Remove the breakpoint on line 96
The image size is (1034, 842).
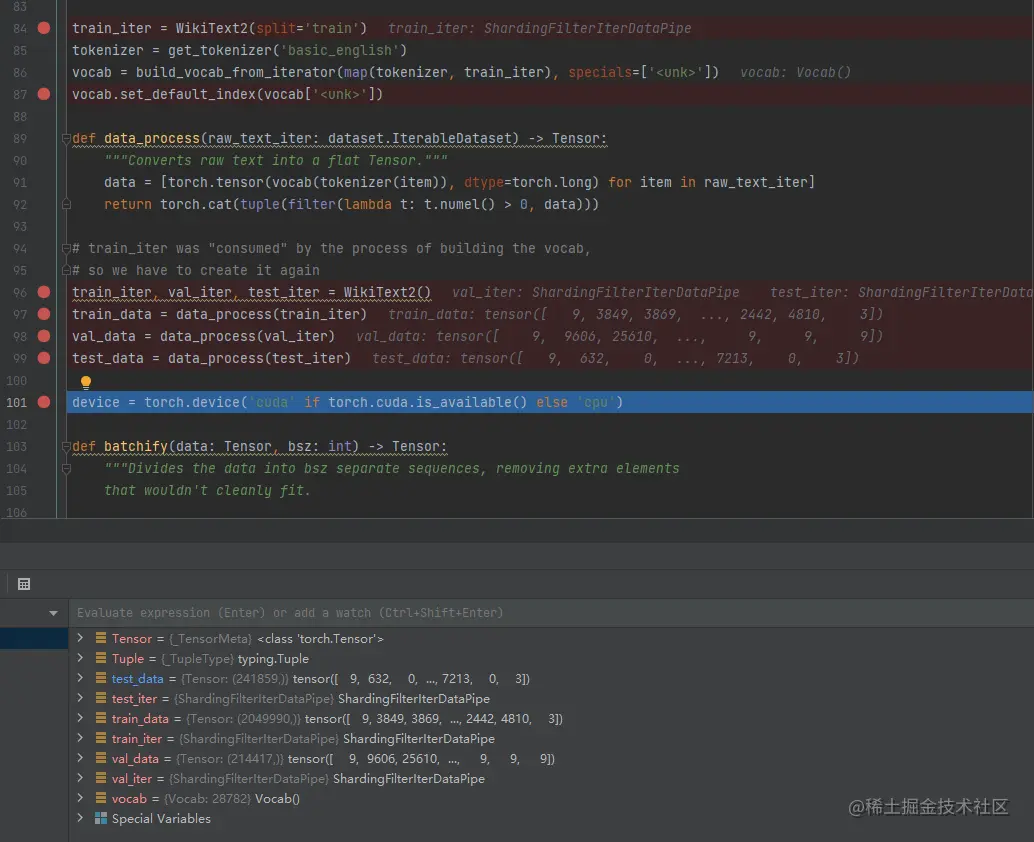pyautogui.click(x=44, y=292)
